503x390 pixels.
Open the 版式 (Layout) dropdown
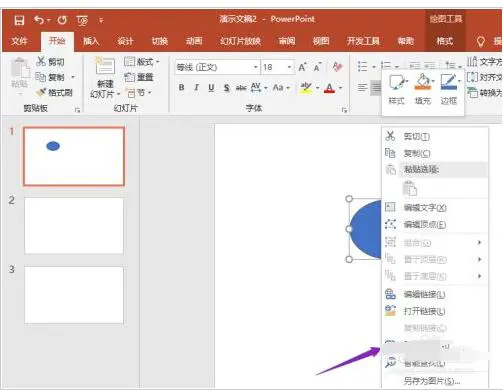coord(142,62)
